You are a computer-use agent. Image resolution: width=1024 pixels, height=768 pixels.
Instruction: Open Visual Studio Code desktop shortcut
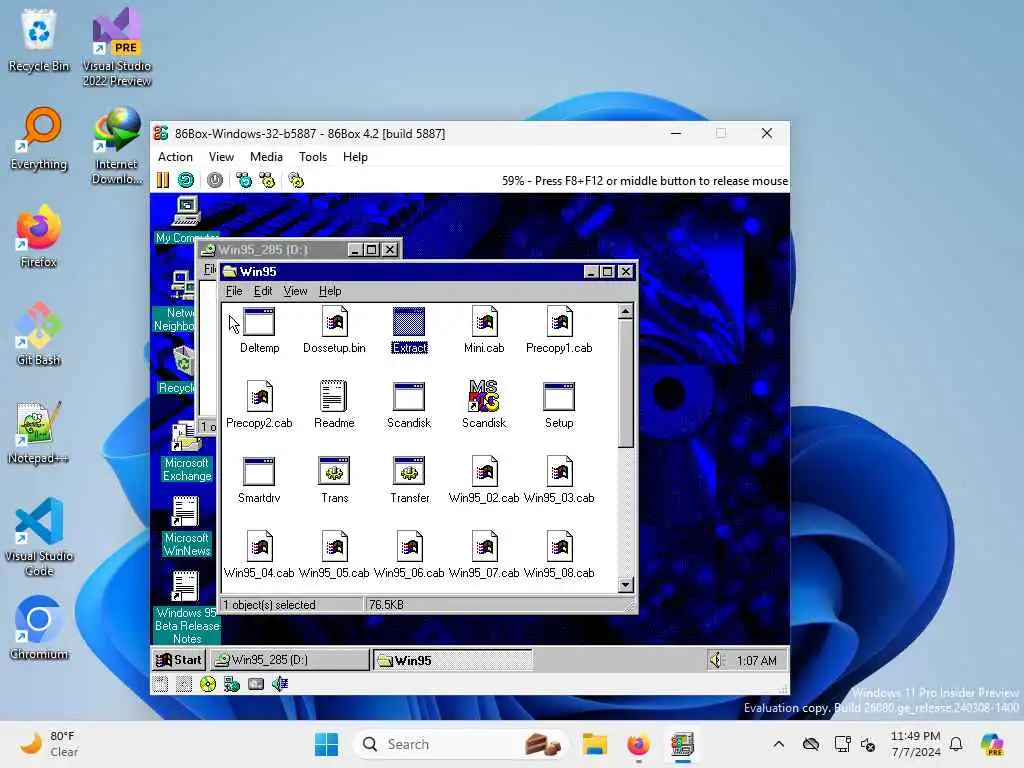tap(39, 537)
